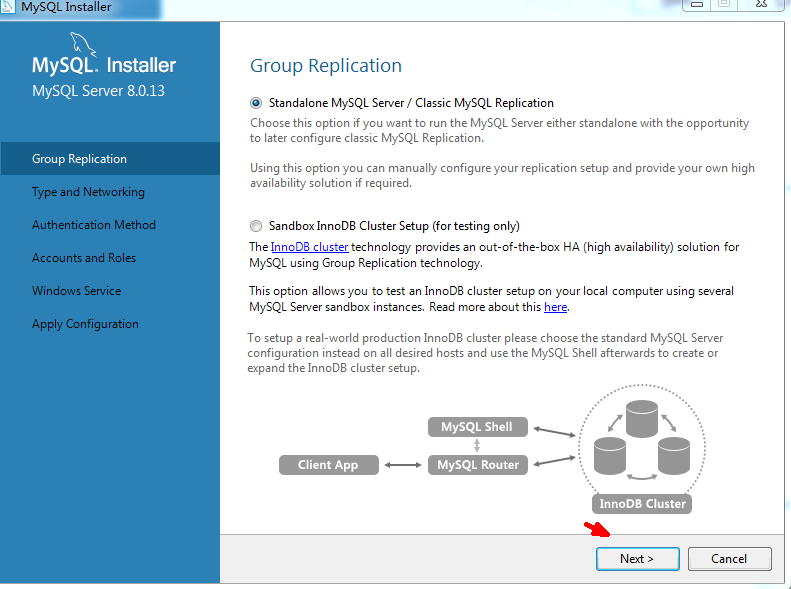Click the MySQL dolphin logo
Image resolution: width=791 pixels, height=589 pixels.
point(83,43)
